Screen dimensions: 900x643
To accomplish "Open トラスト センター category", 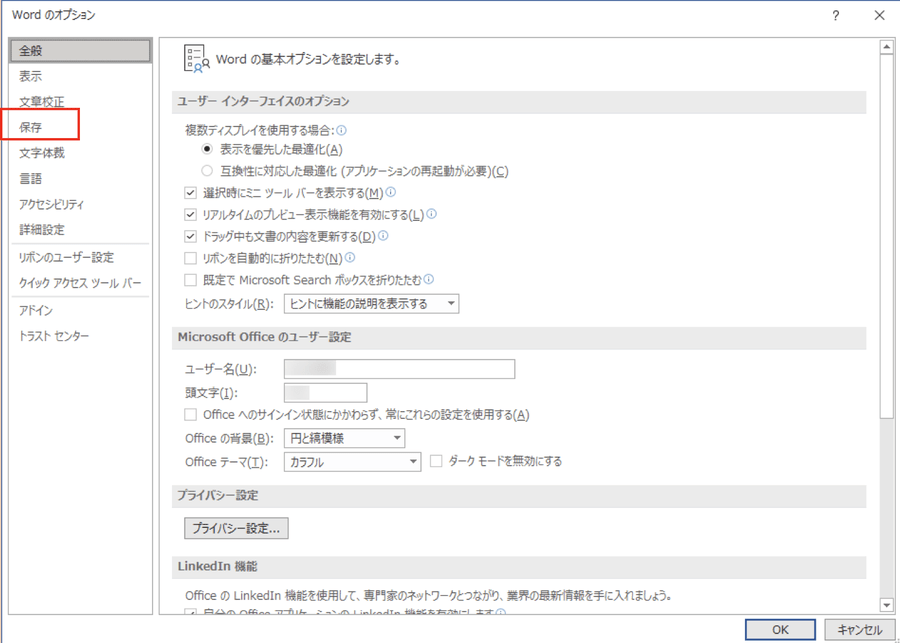I will tap(80, 336).
